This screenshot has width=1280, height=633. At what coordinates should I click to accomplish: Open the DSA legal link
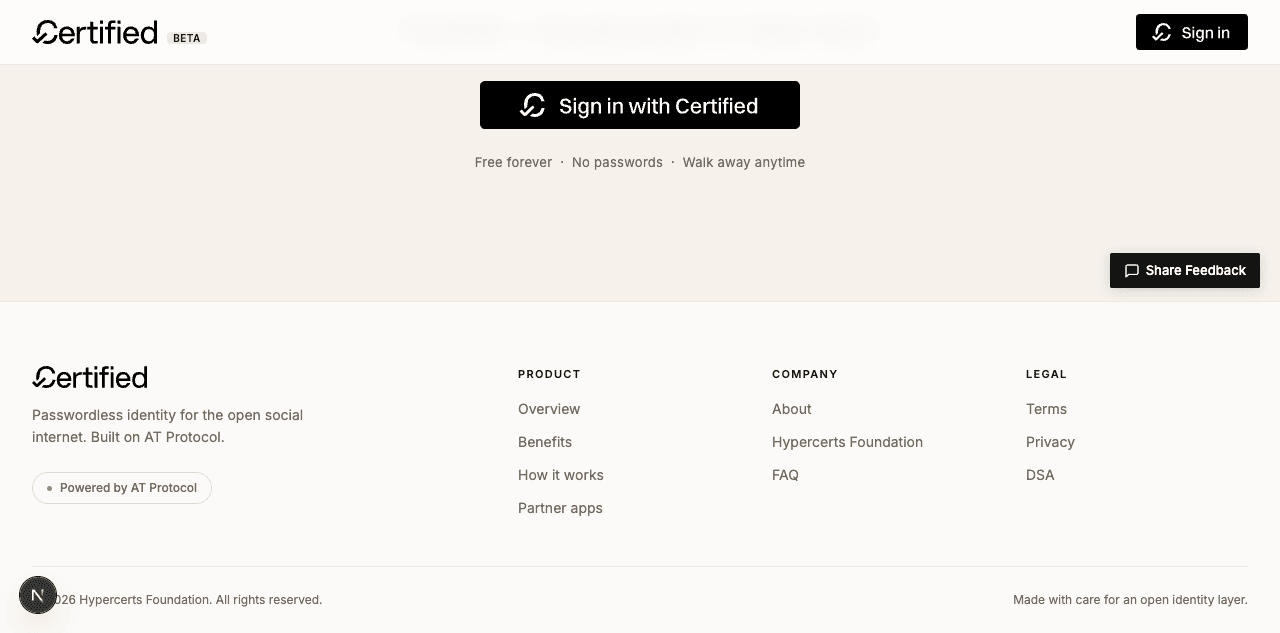point(1040,475)
